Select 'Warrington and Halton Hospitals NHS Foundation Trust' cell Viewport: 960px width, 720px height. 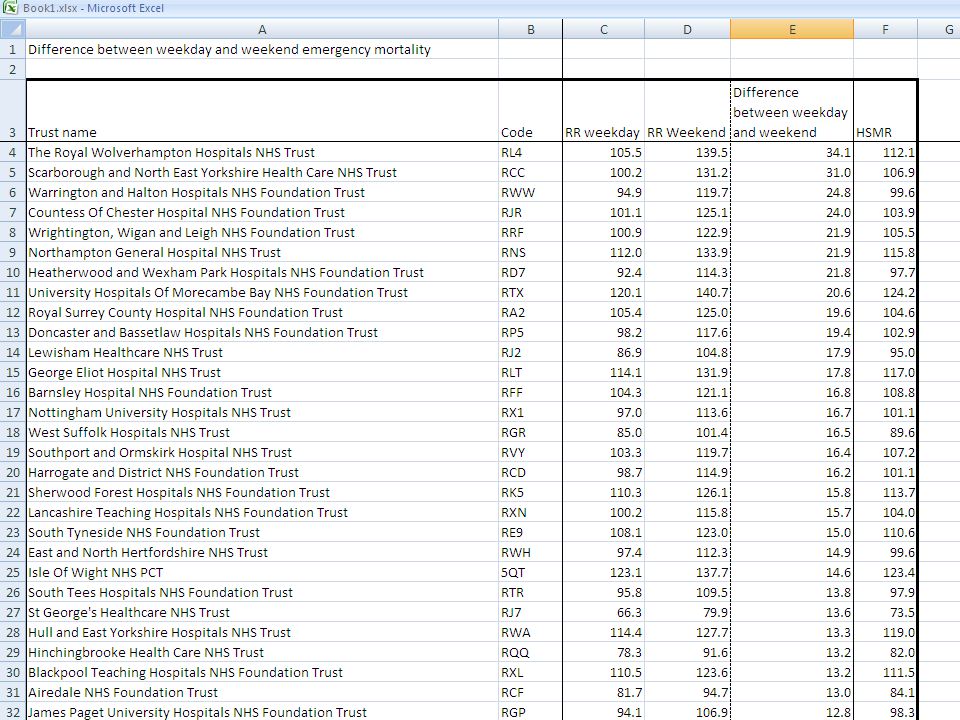(262, 192)
